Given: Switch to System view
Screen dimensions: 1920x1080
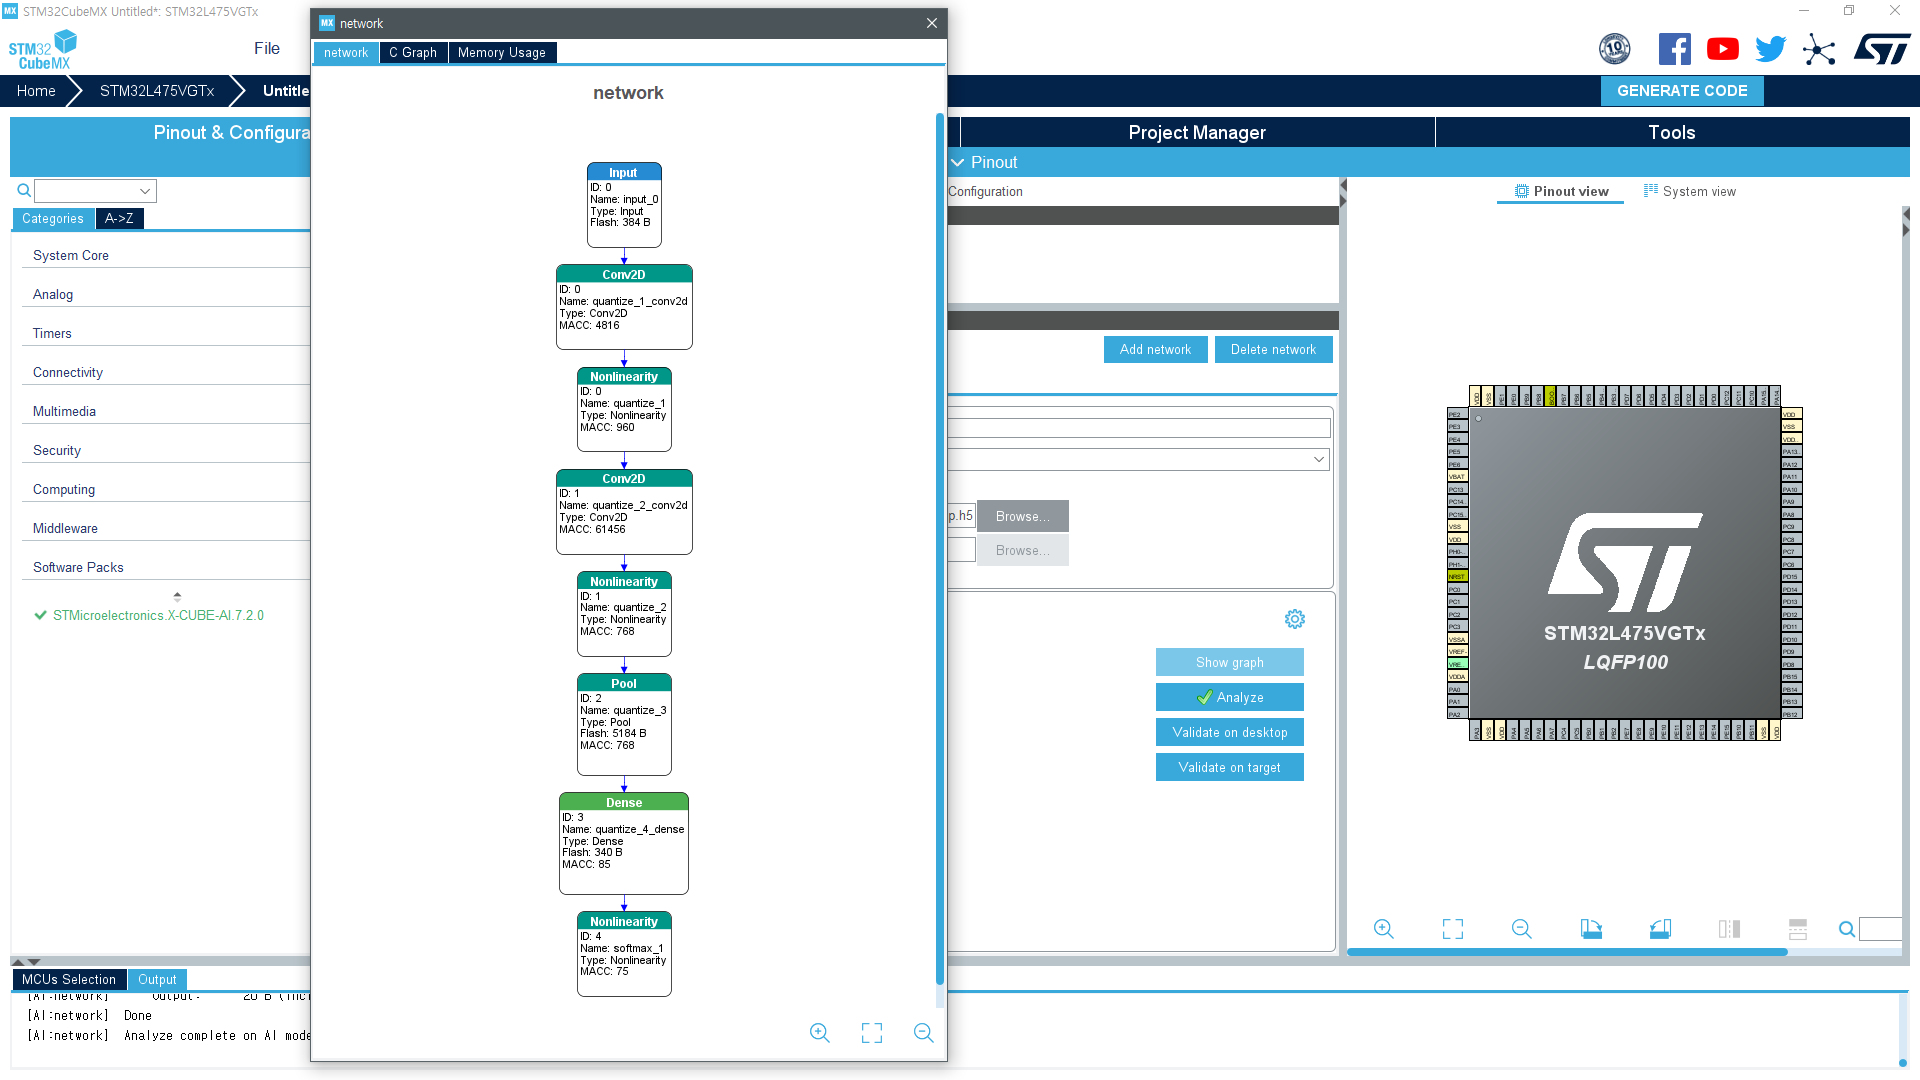Looking at the screenshot, I should 1689,191.
